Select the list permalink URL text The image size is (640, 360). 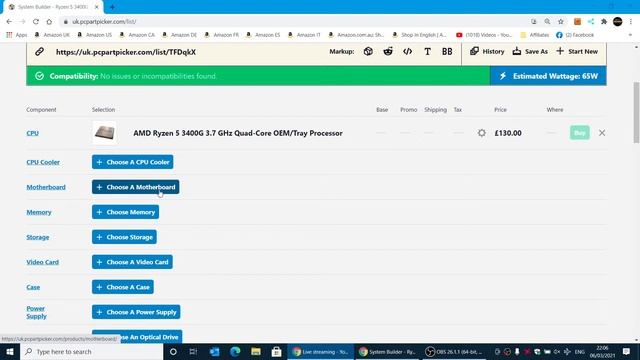(126, 52)
